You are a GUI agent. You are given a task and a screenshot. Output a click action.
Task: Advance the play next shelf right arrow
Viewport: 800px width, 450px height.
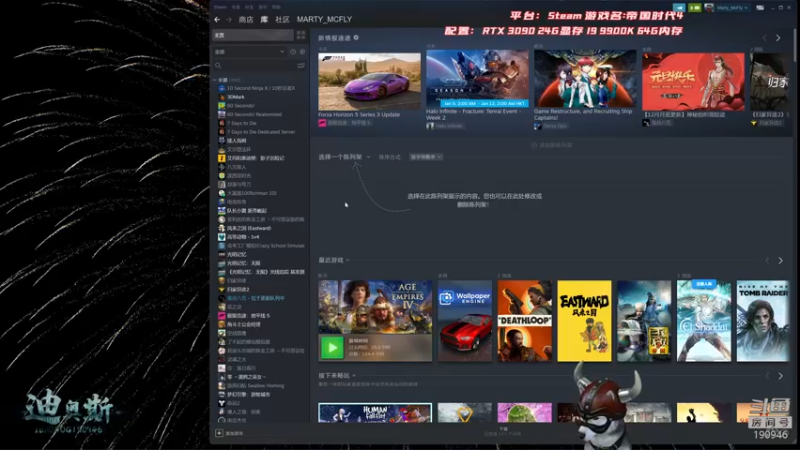click(780, 376)
